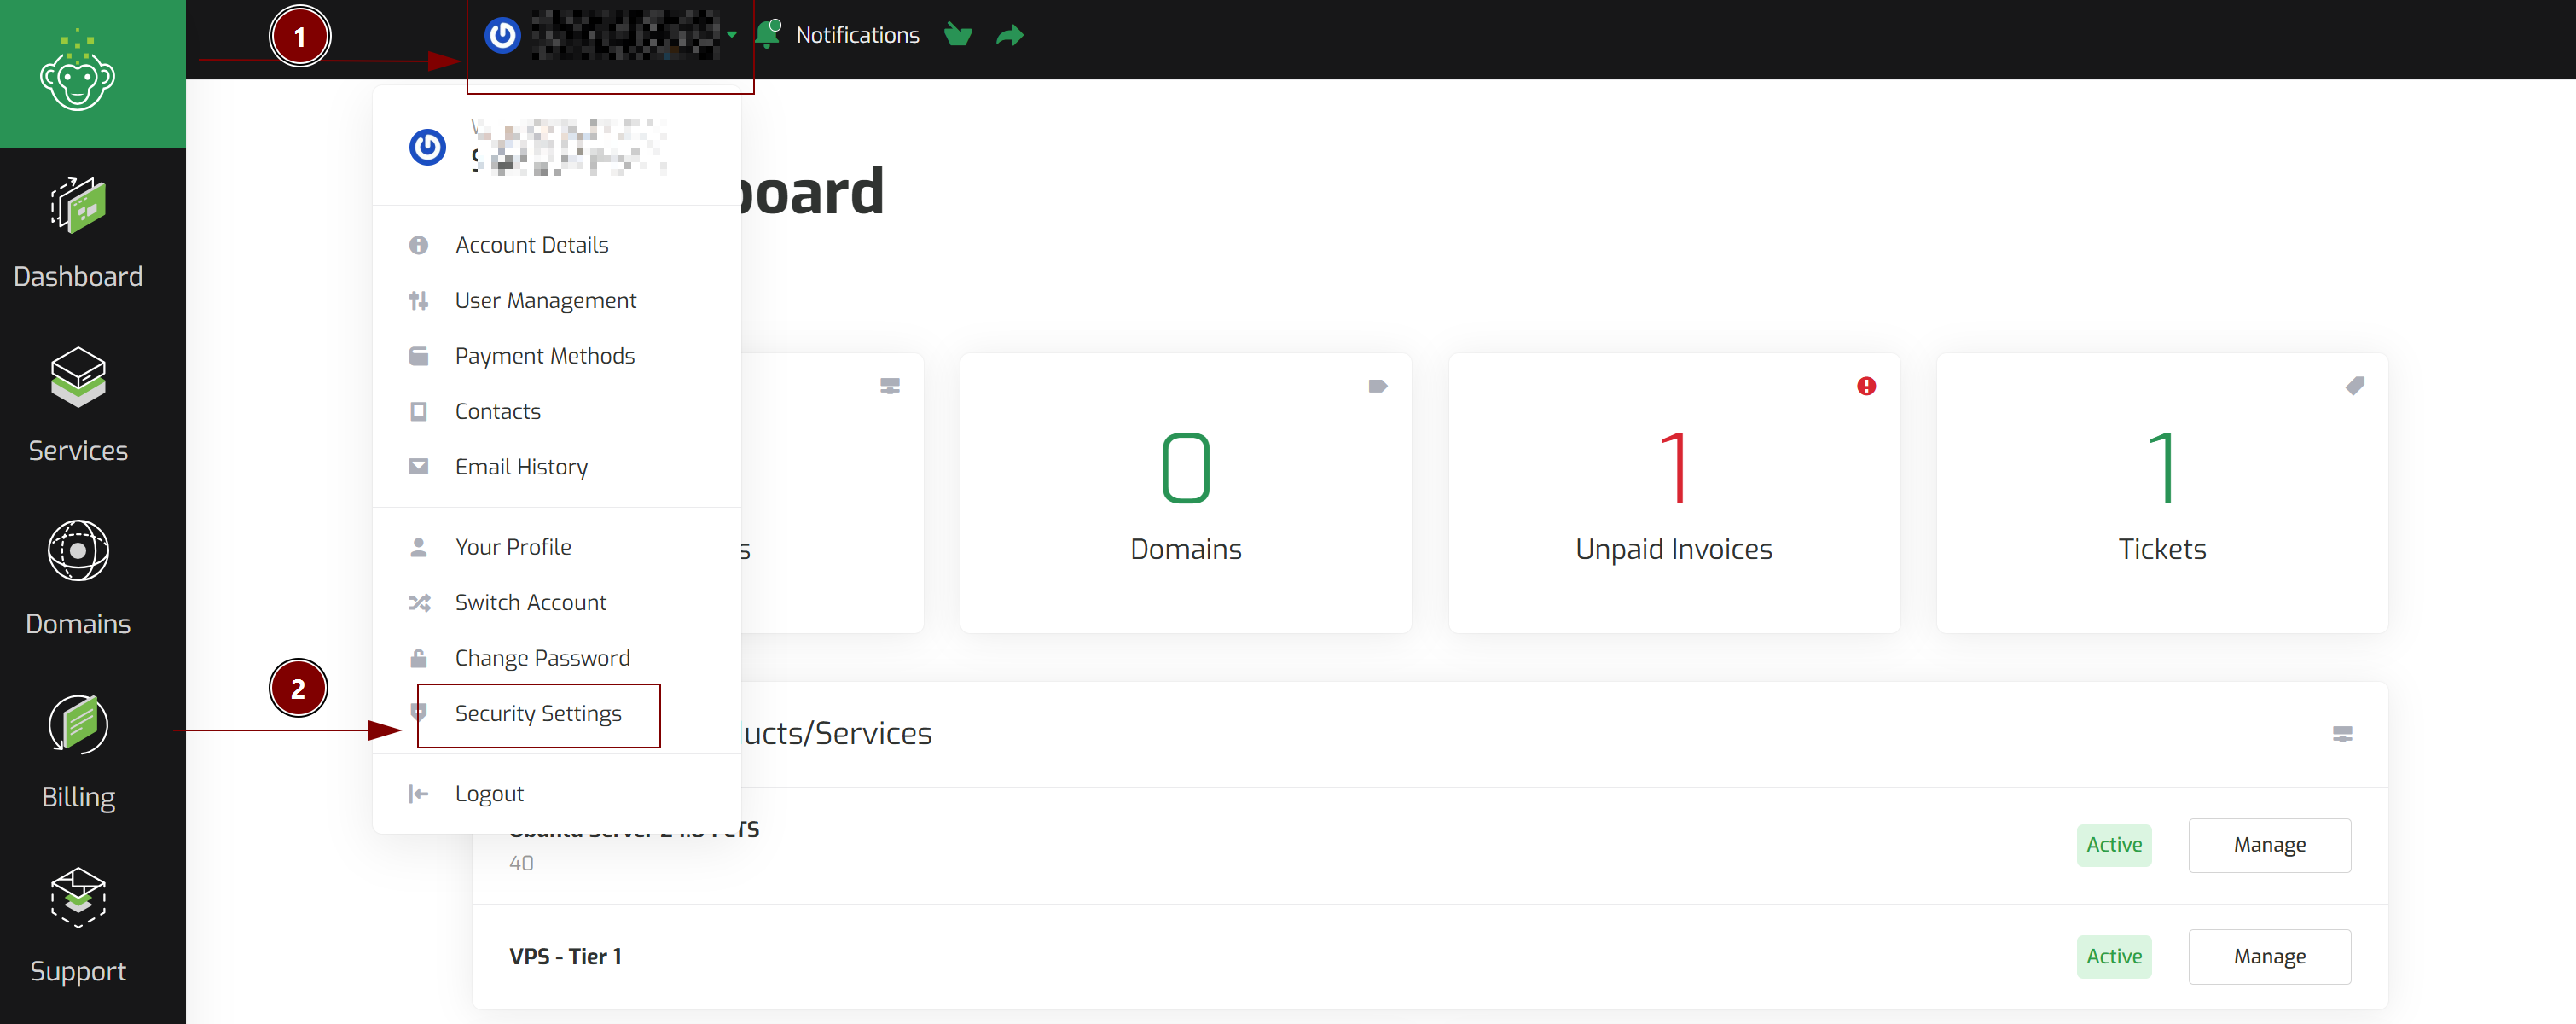The image size is (2576, 1024).
Task: Open the Domains stats card
Action: 1185,493
